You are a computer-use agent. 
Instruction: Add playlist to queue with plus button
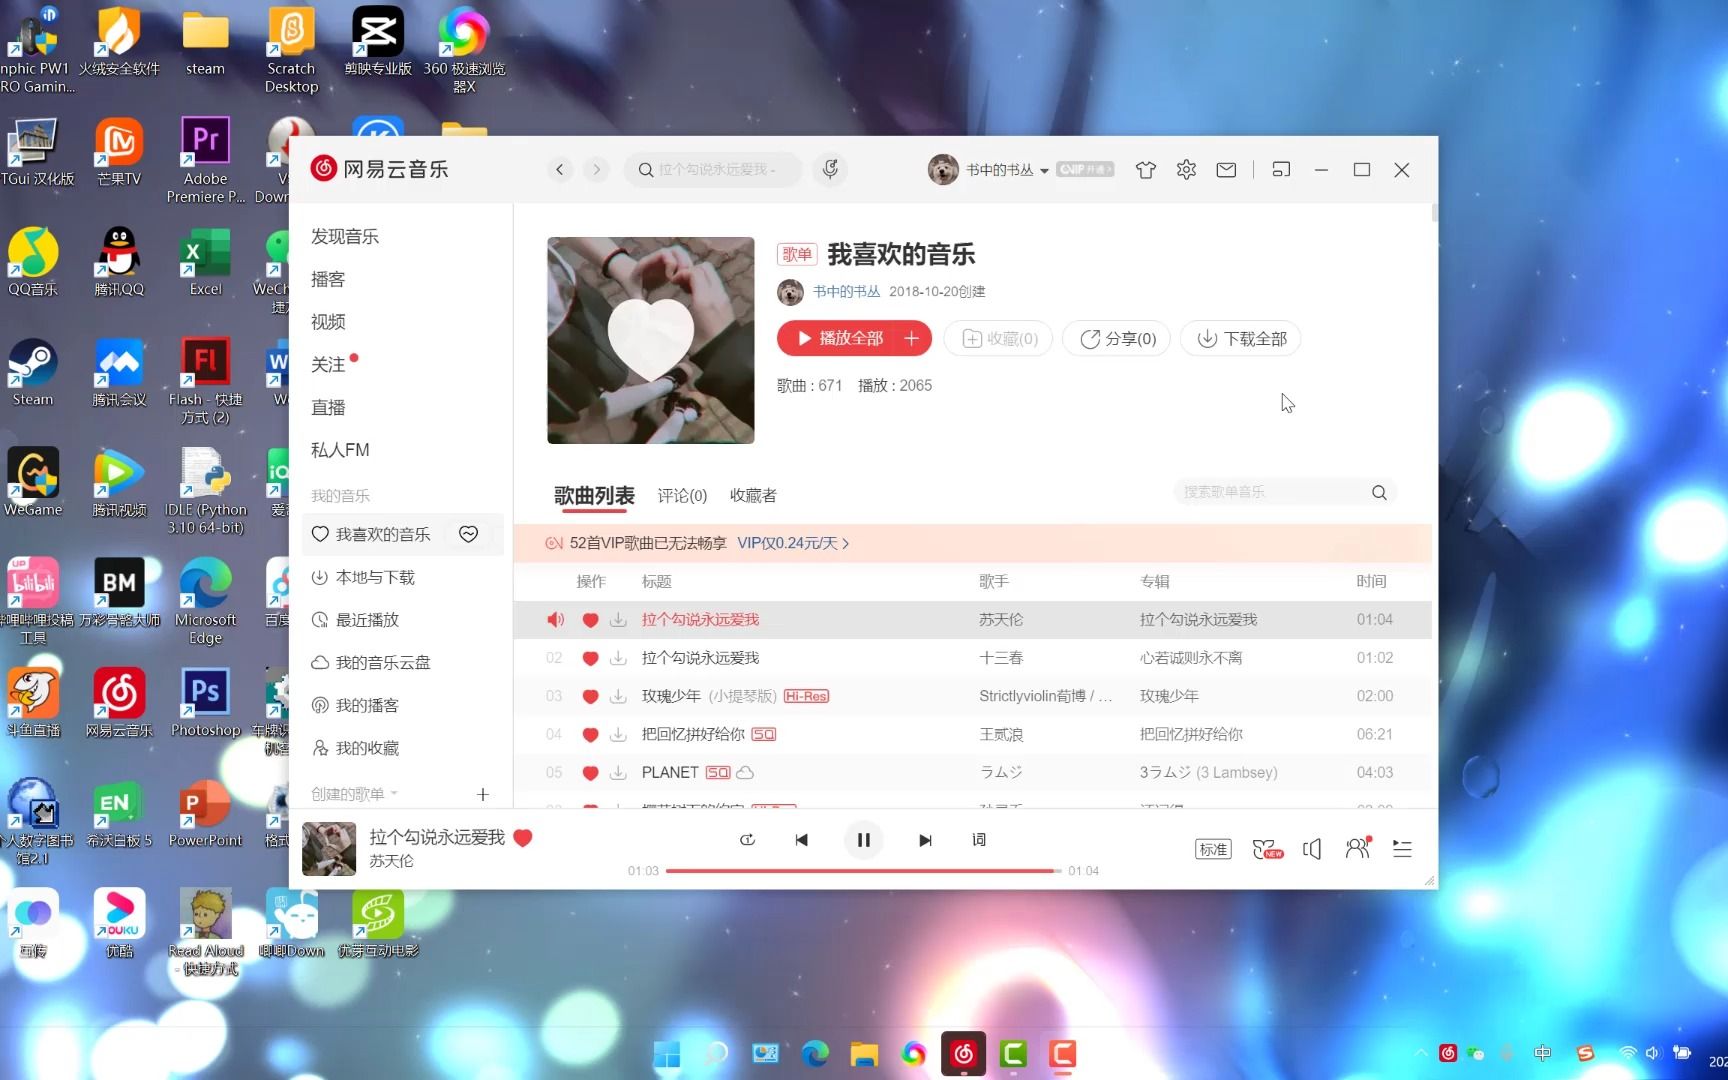pos(912,339)
